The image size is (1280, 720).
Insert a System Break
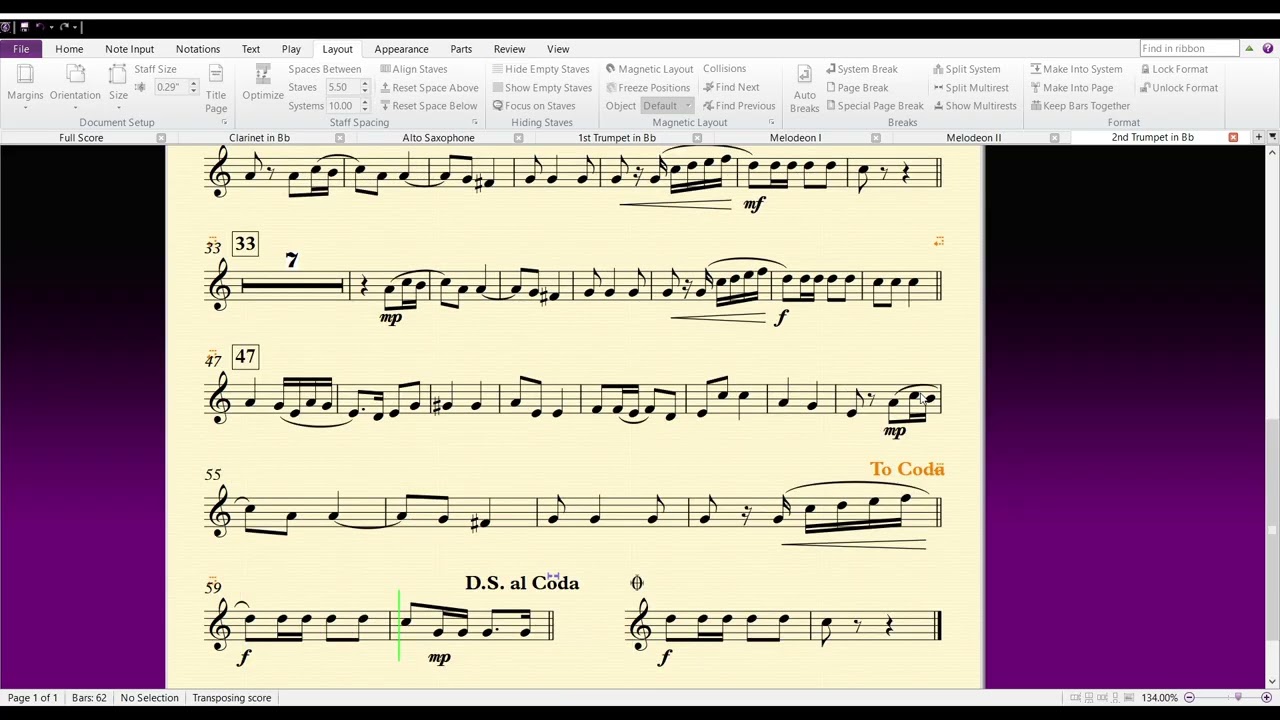point(861,69)
